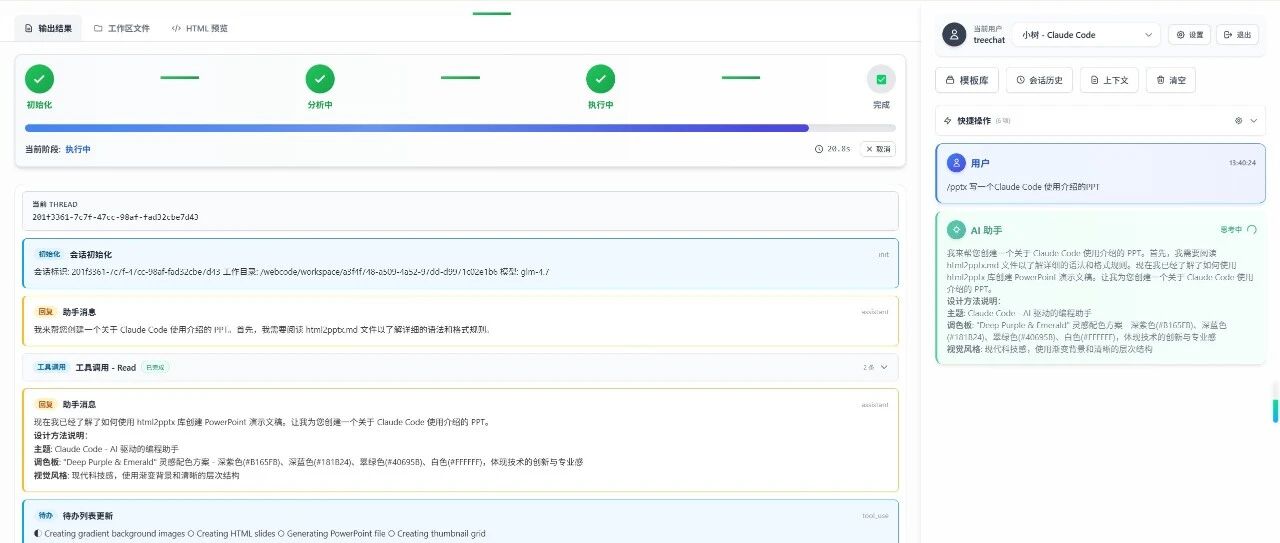This screenshot has height=543, width=1280.
Task: Click the lightning icon of 快捷操作
Action: coord(948,120)
